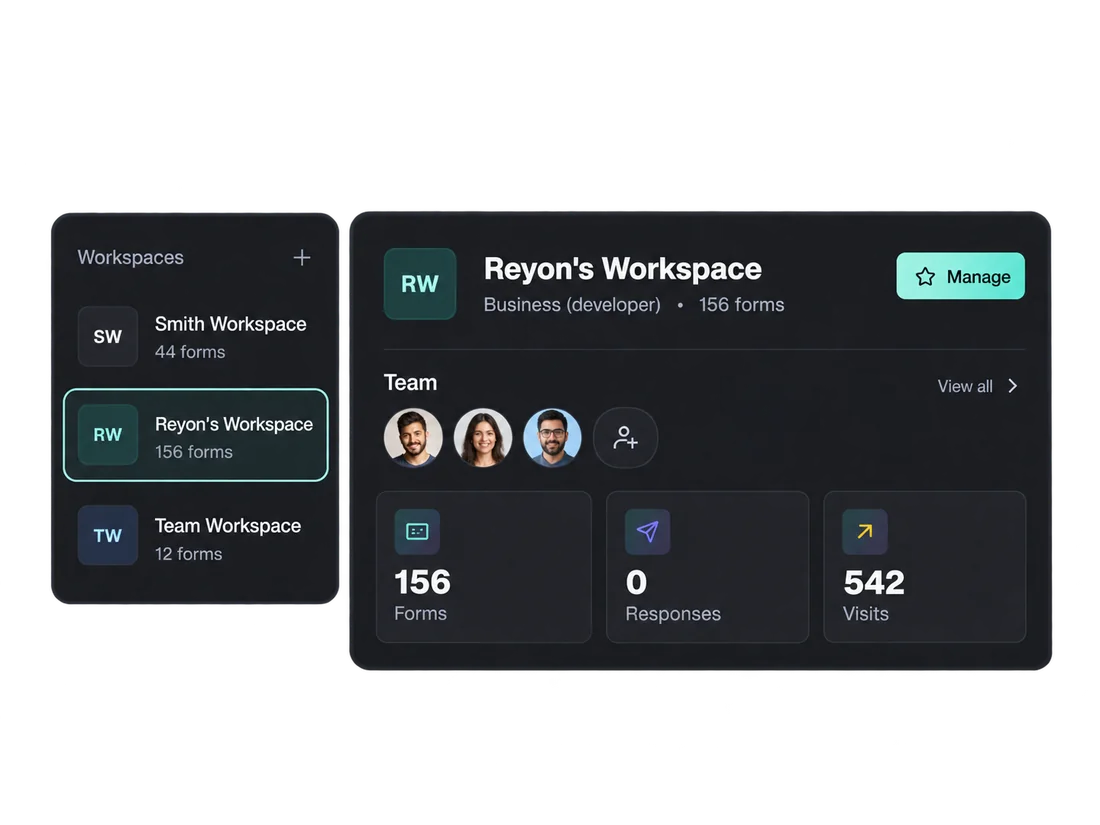Screen dimensions: 1100x825
Task: Add a new workspace with plus icon
Action: 302,257
